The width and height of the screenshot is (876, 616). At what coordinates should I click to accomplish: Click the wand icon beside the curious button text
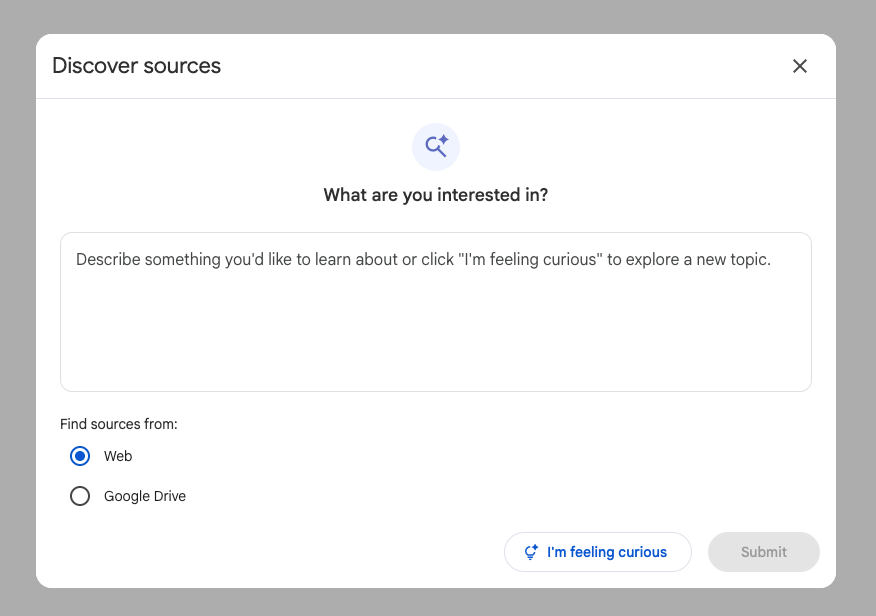pyautogui.click(x=530, y=551)
